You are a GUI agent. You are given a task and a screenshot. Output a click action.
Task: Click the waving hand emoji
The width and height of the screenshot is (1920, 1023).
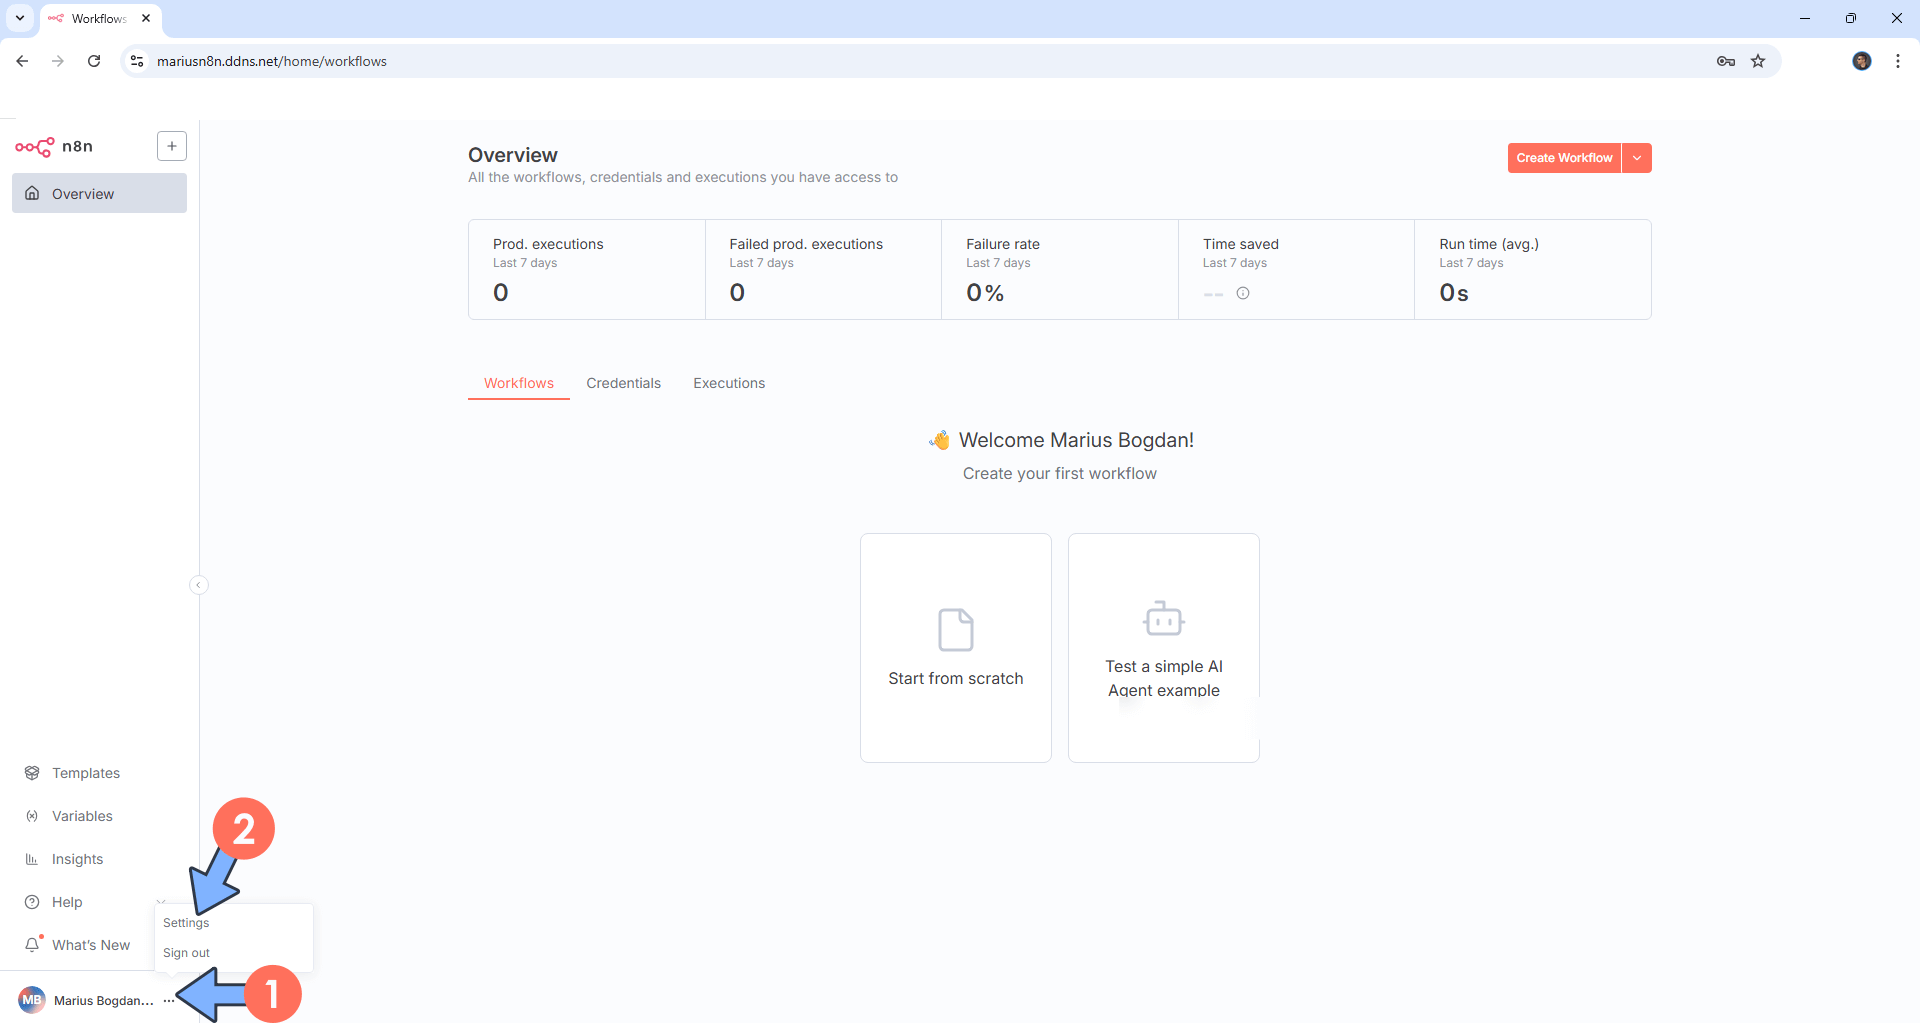tap(939, 440)
